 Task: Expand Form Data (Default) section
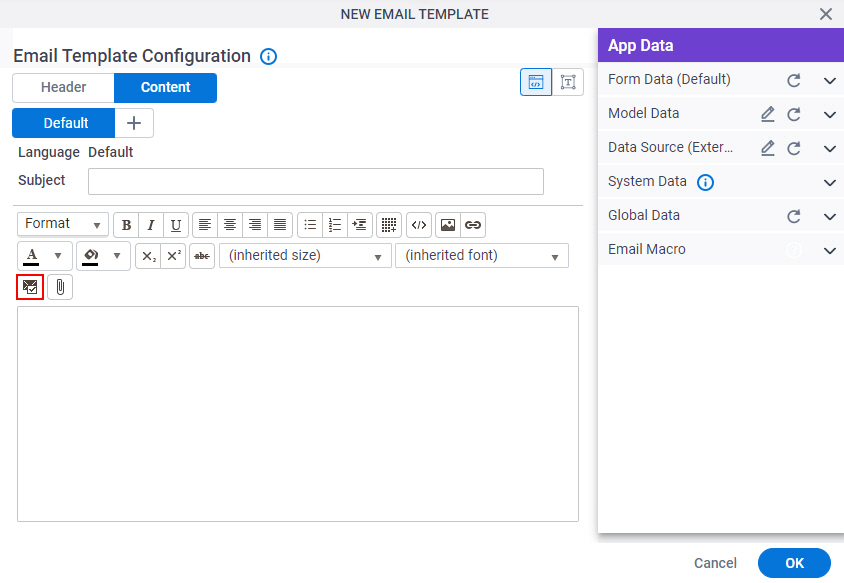(829, 81)
